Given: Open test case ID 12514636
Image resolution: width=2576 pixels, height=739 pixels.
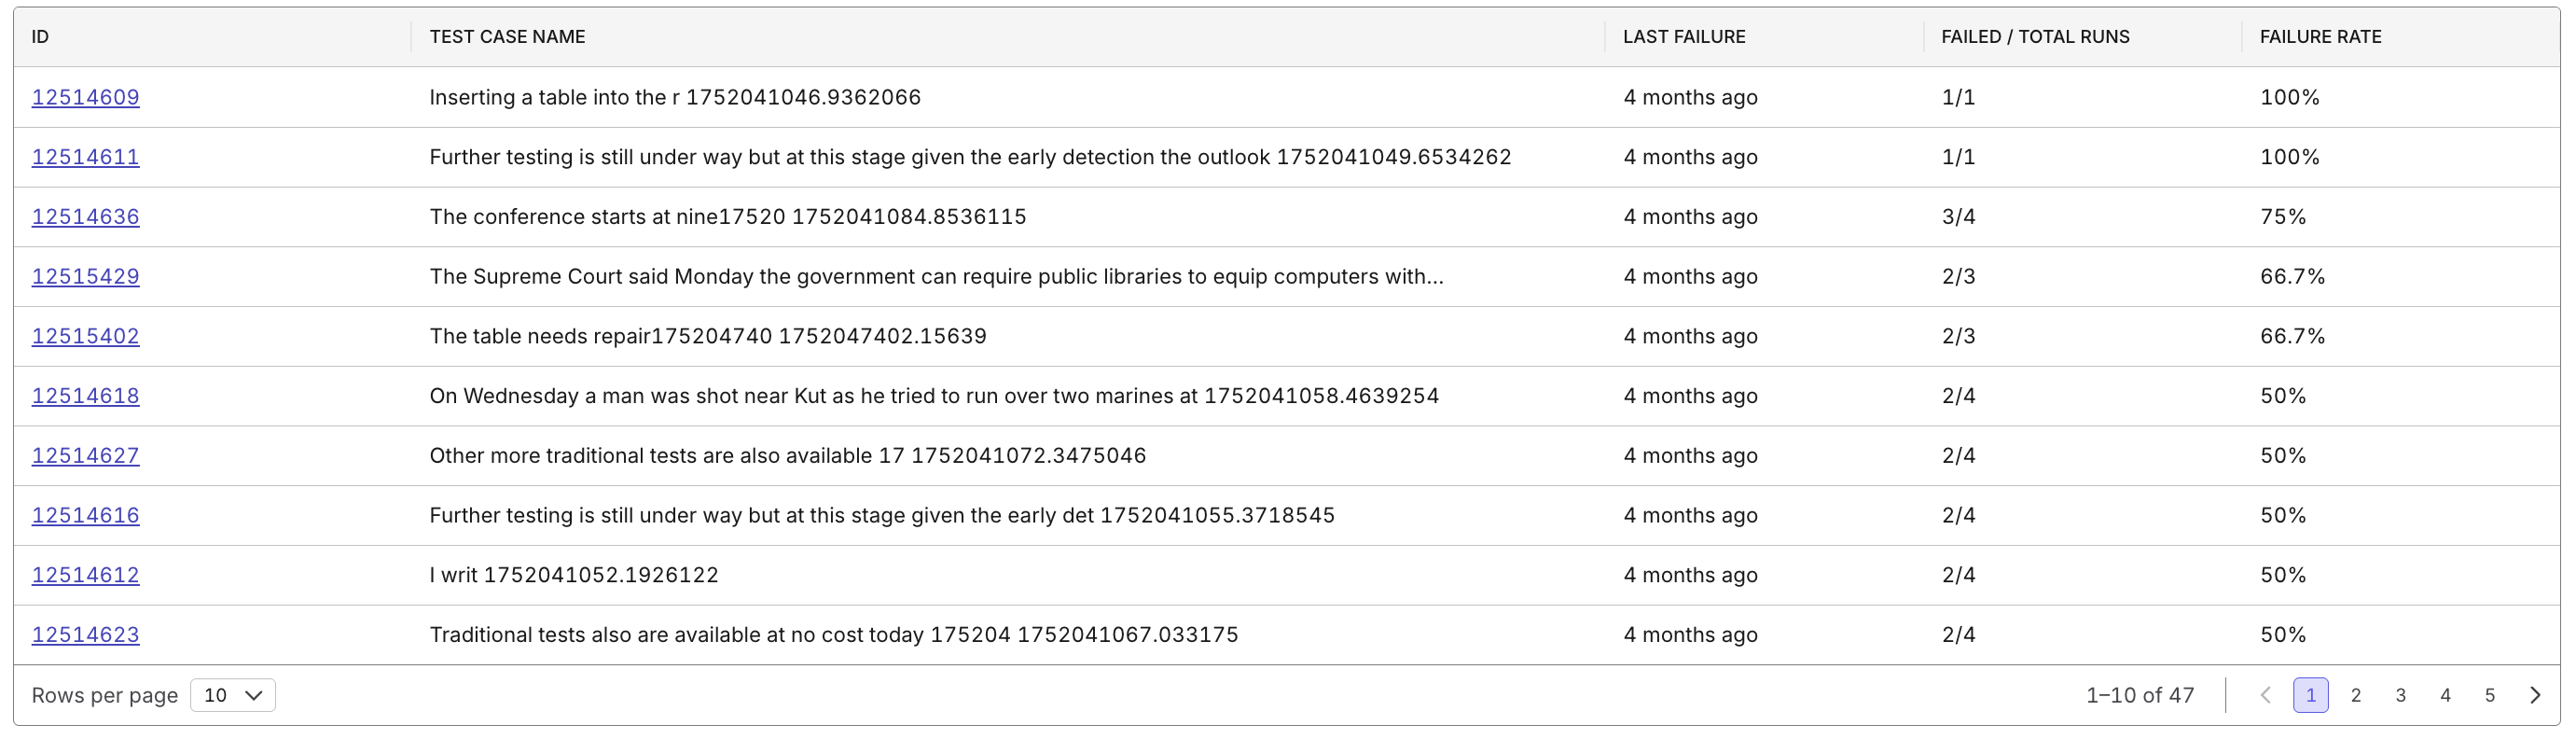Looking at the screenshot, I should 85,217.
